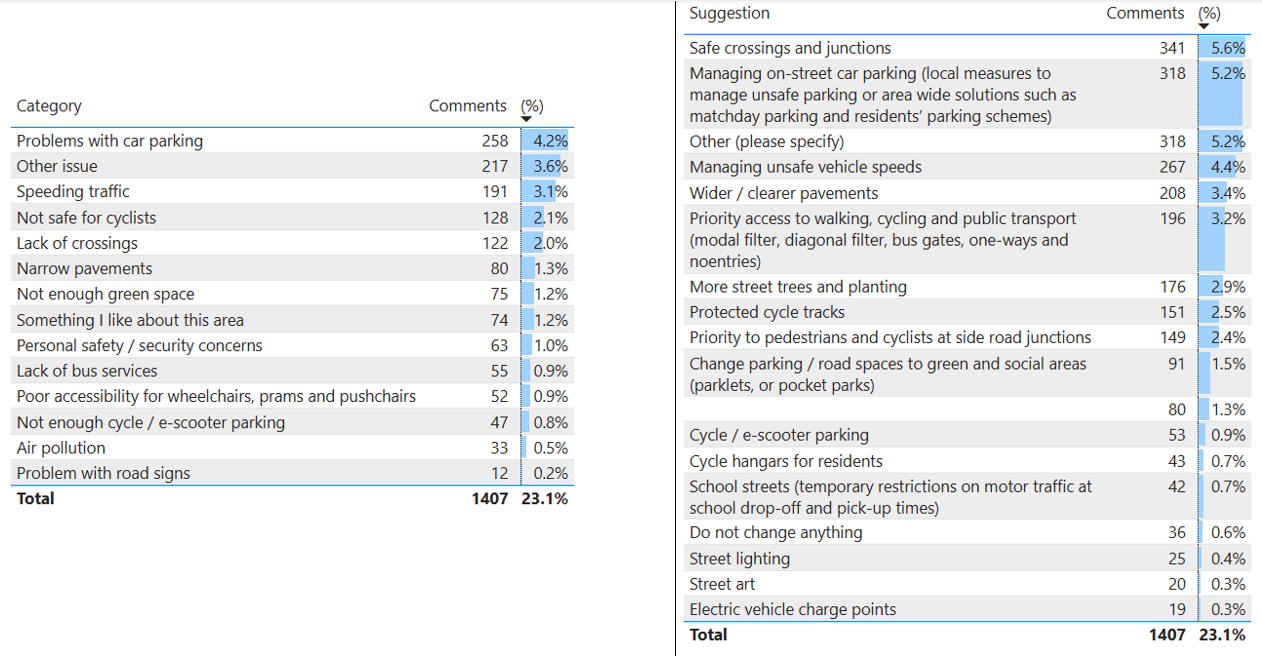Click the 4.2% data bar cell
Screen dimensions: 1262x660
550,141
